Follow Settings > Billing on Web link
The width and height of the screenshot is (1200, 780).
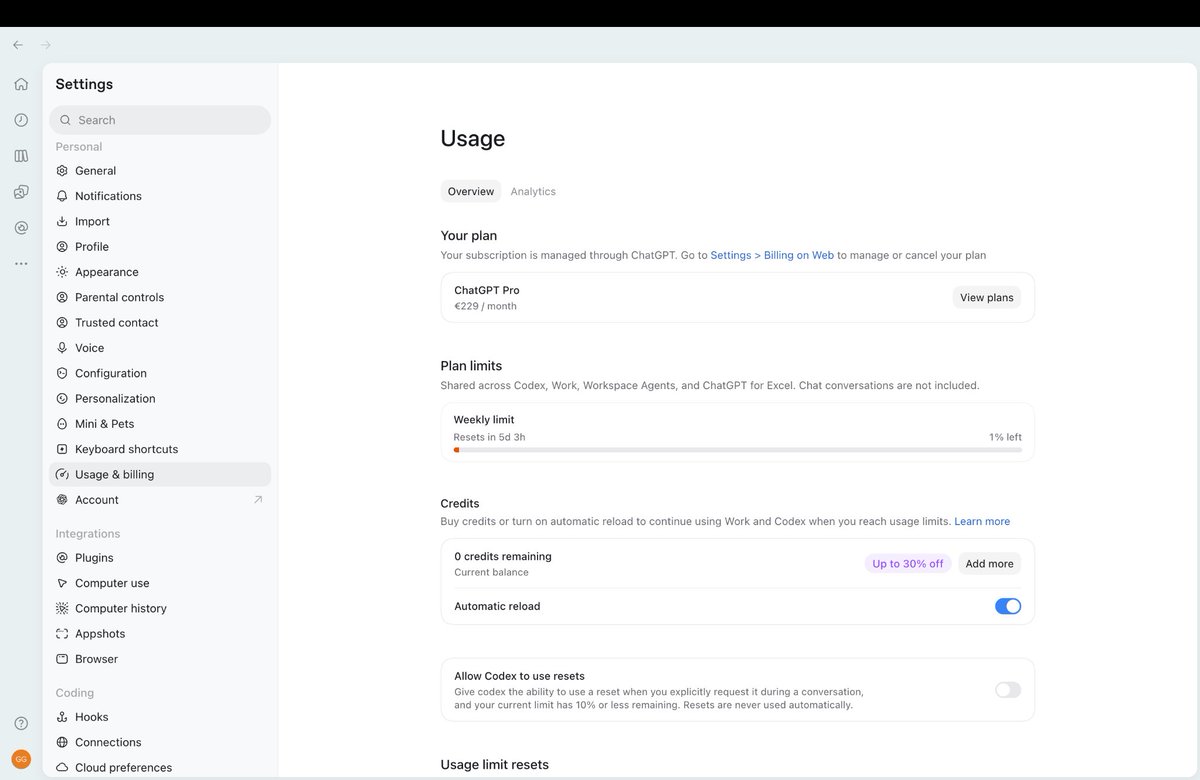772,255
